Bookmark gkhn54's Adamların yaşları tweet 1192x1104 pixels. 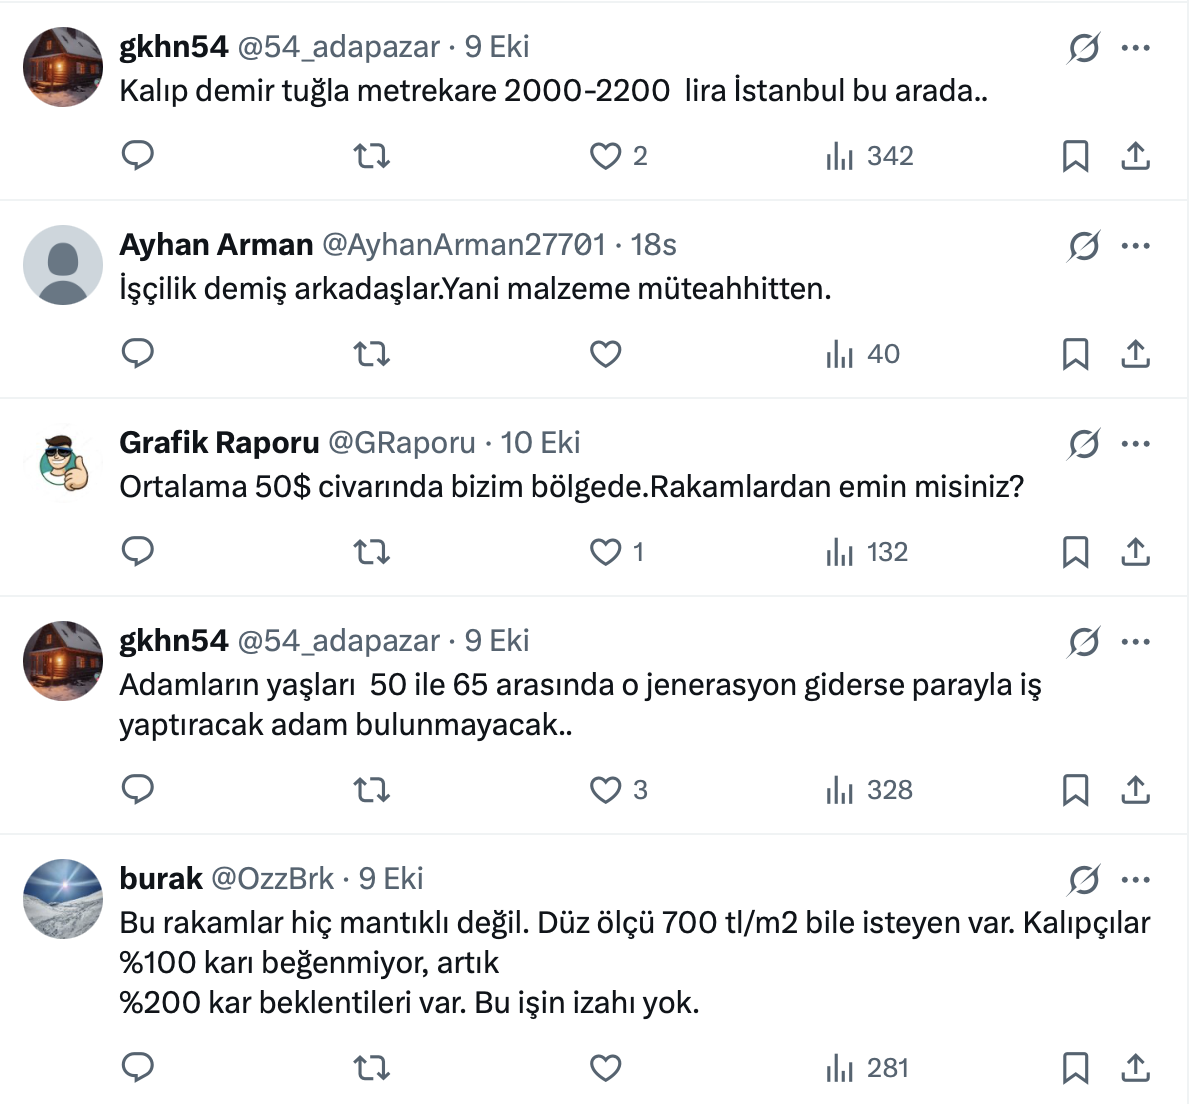coord(1075,790)
